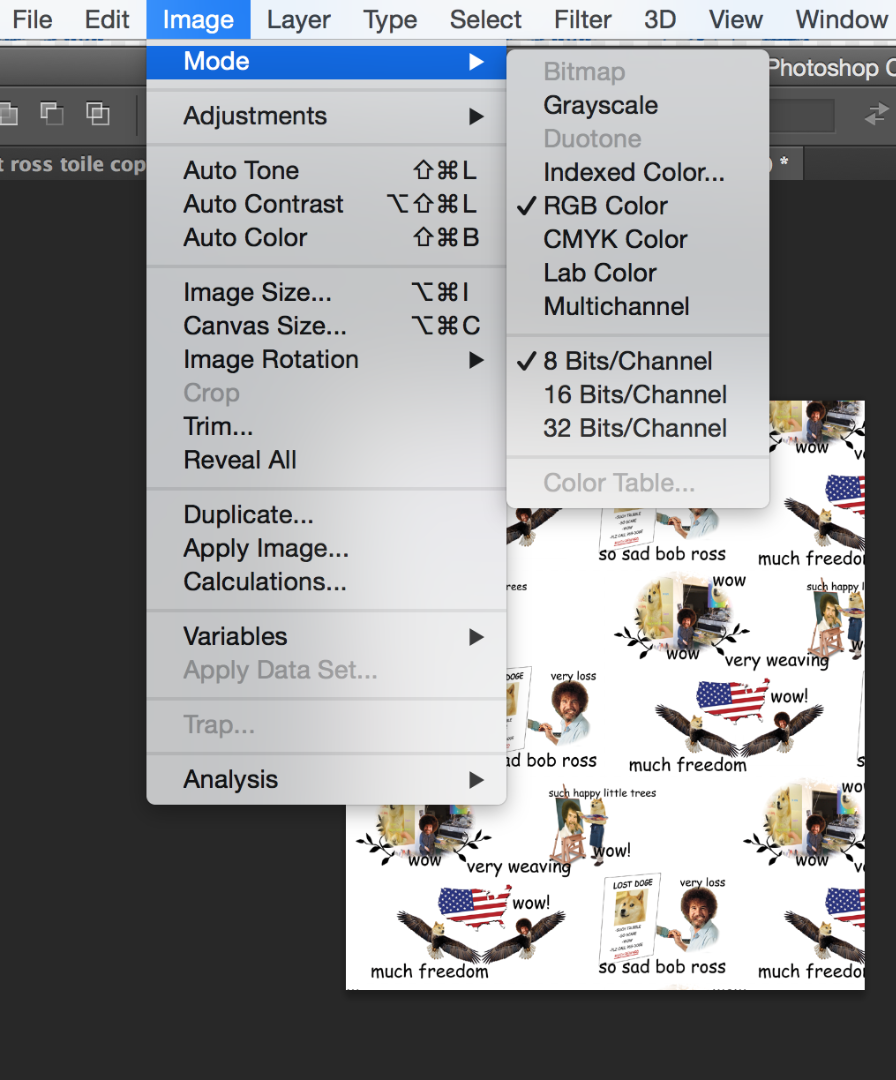Screen dimensions: 896x1080
Task: Open the Edit menu
Action: (107, 19)
